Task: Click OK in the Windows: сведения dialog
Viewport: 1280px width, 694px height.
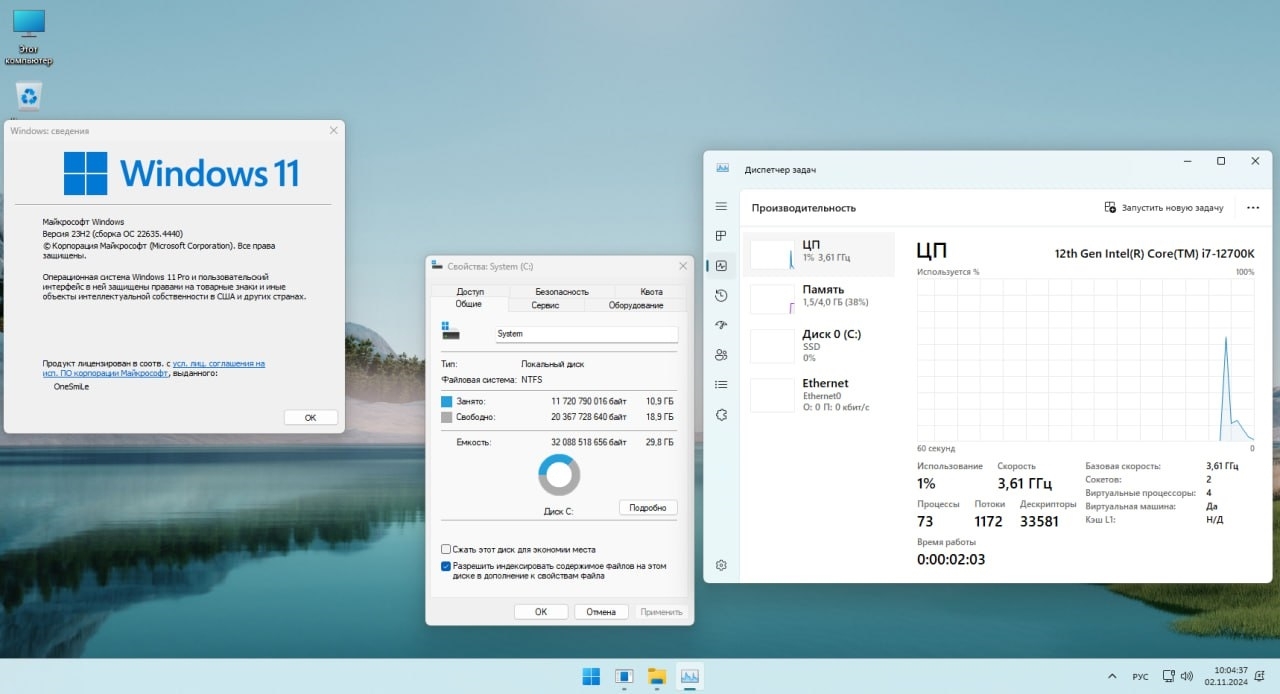Action: click(310, 417)
